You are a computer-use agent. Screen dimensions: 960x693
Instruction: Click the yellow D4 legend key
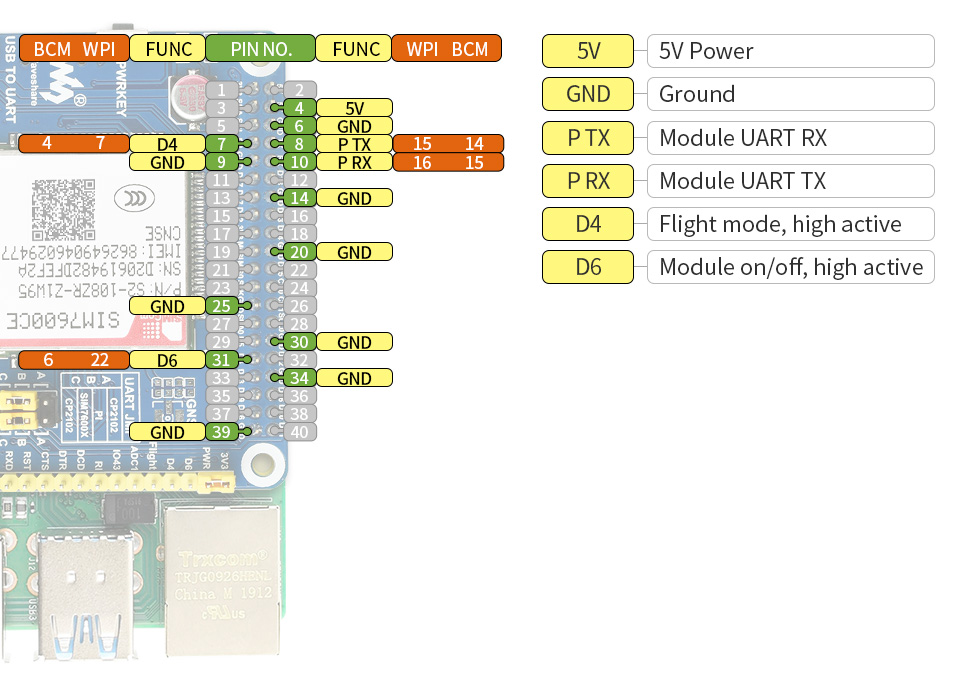pos(588,224)
